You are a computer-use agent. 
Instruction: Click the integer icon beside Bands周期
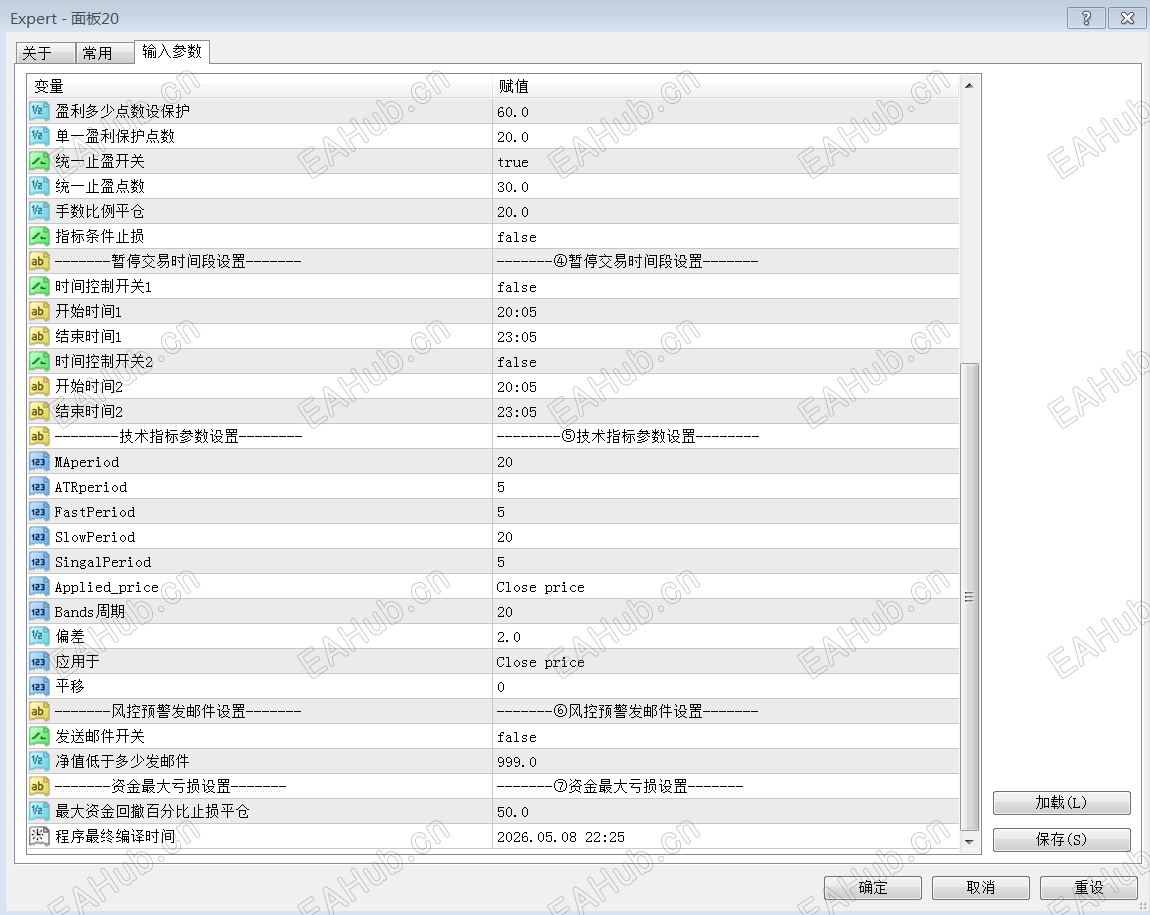[38, 611]
